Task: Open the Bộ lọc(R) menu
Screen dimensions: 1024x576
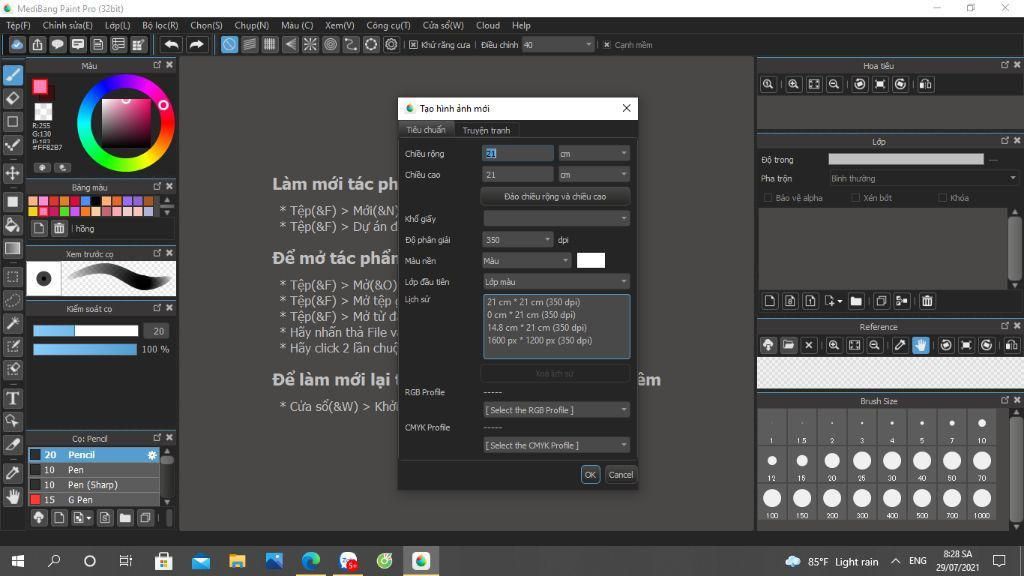Action: point(160,25)
